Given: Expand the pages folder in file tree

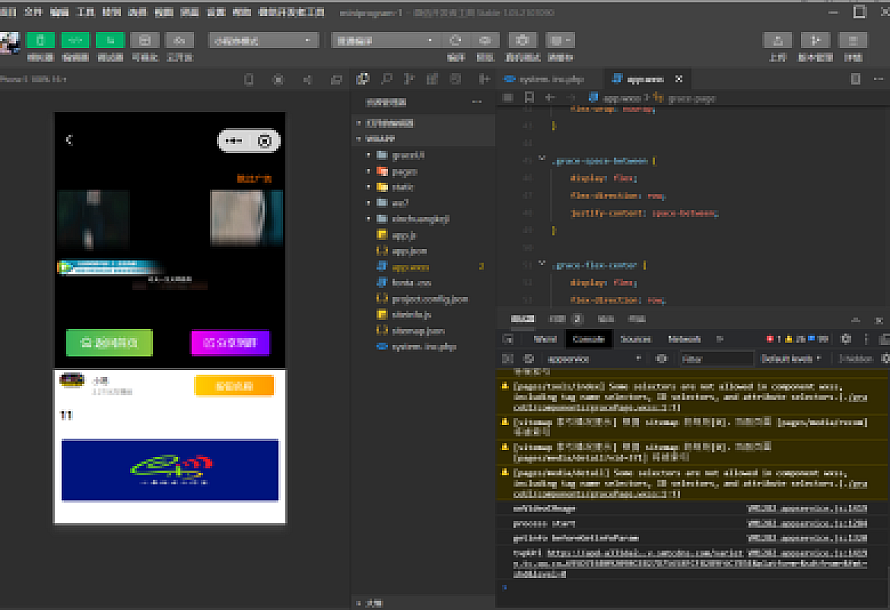Looking at the screenshot, I should click(x=369, y=171).
